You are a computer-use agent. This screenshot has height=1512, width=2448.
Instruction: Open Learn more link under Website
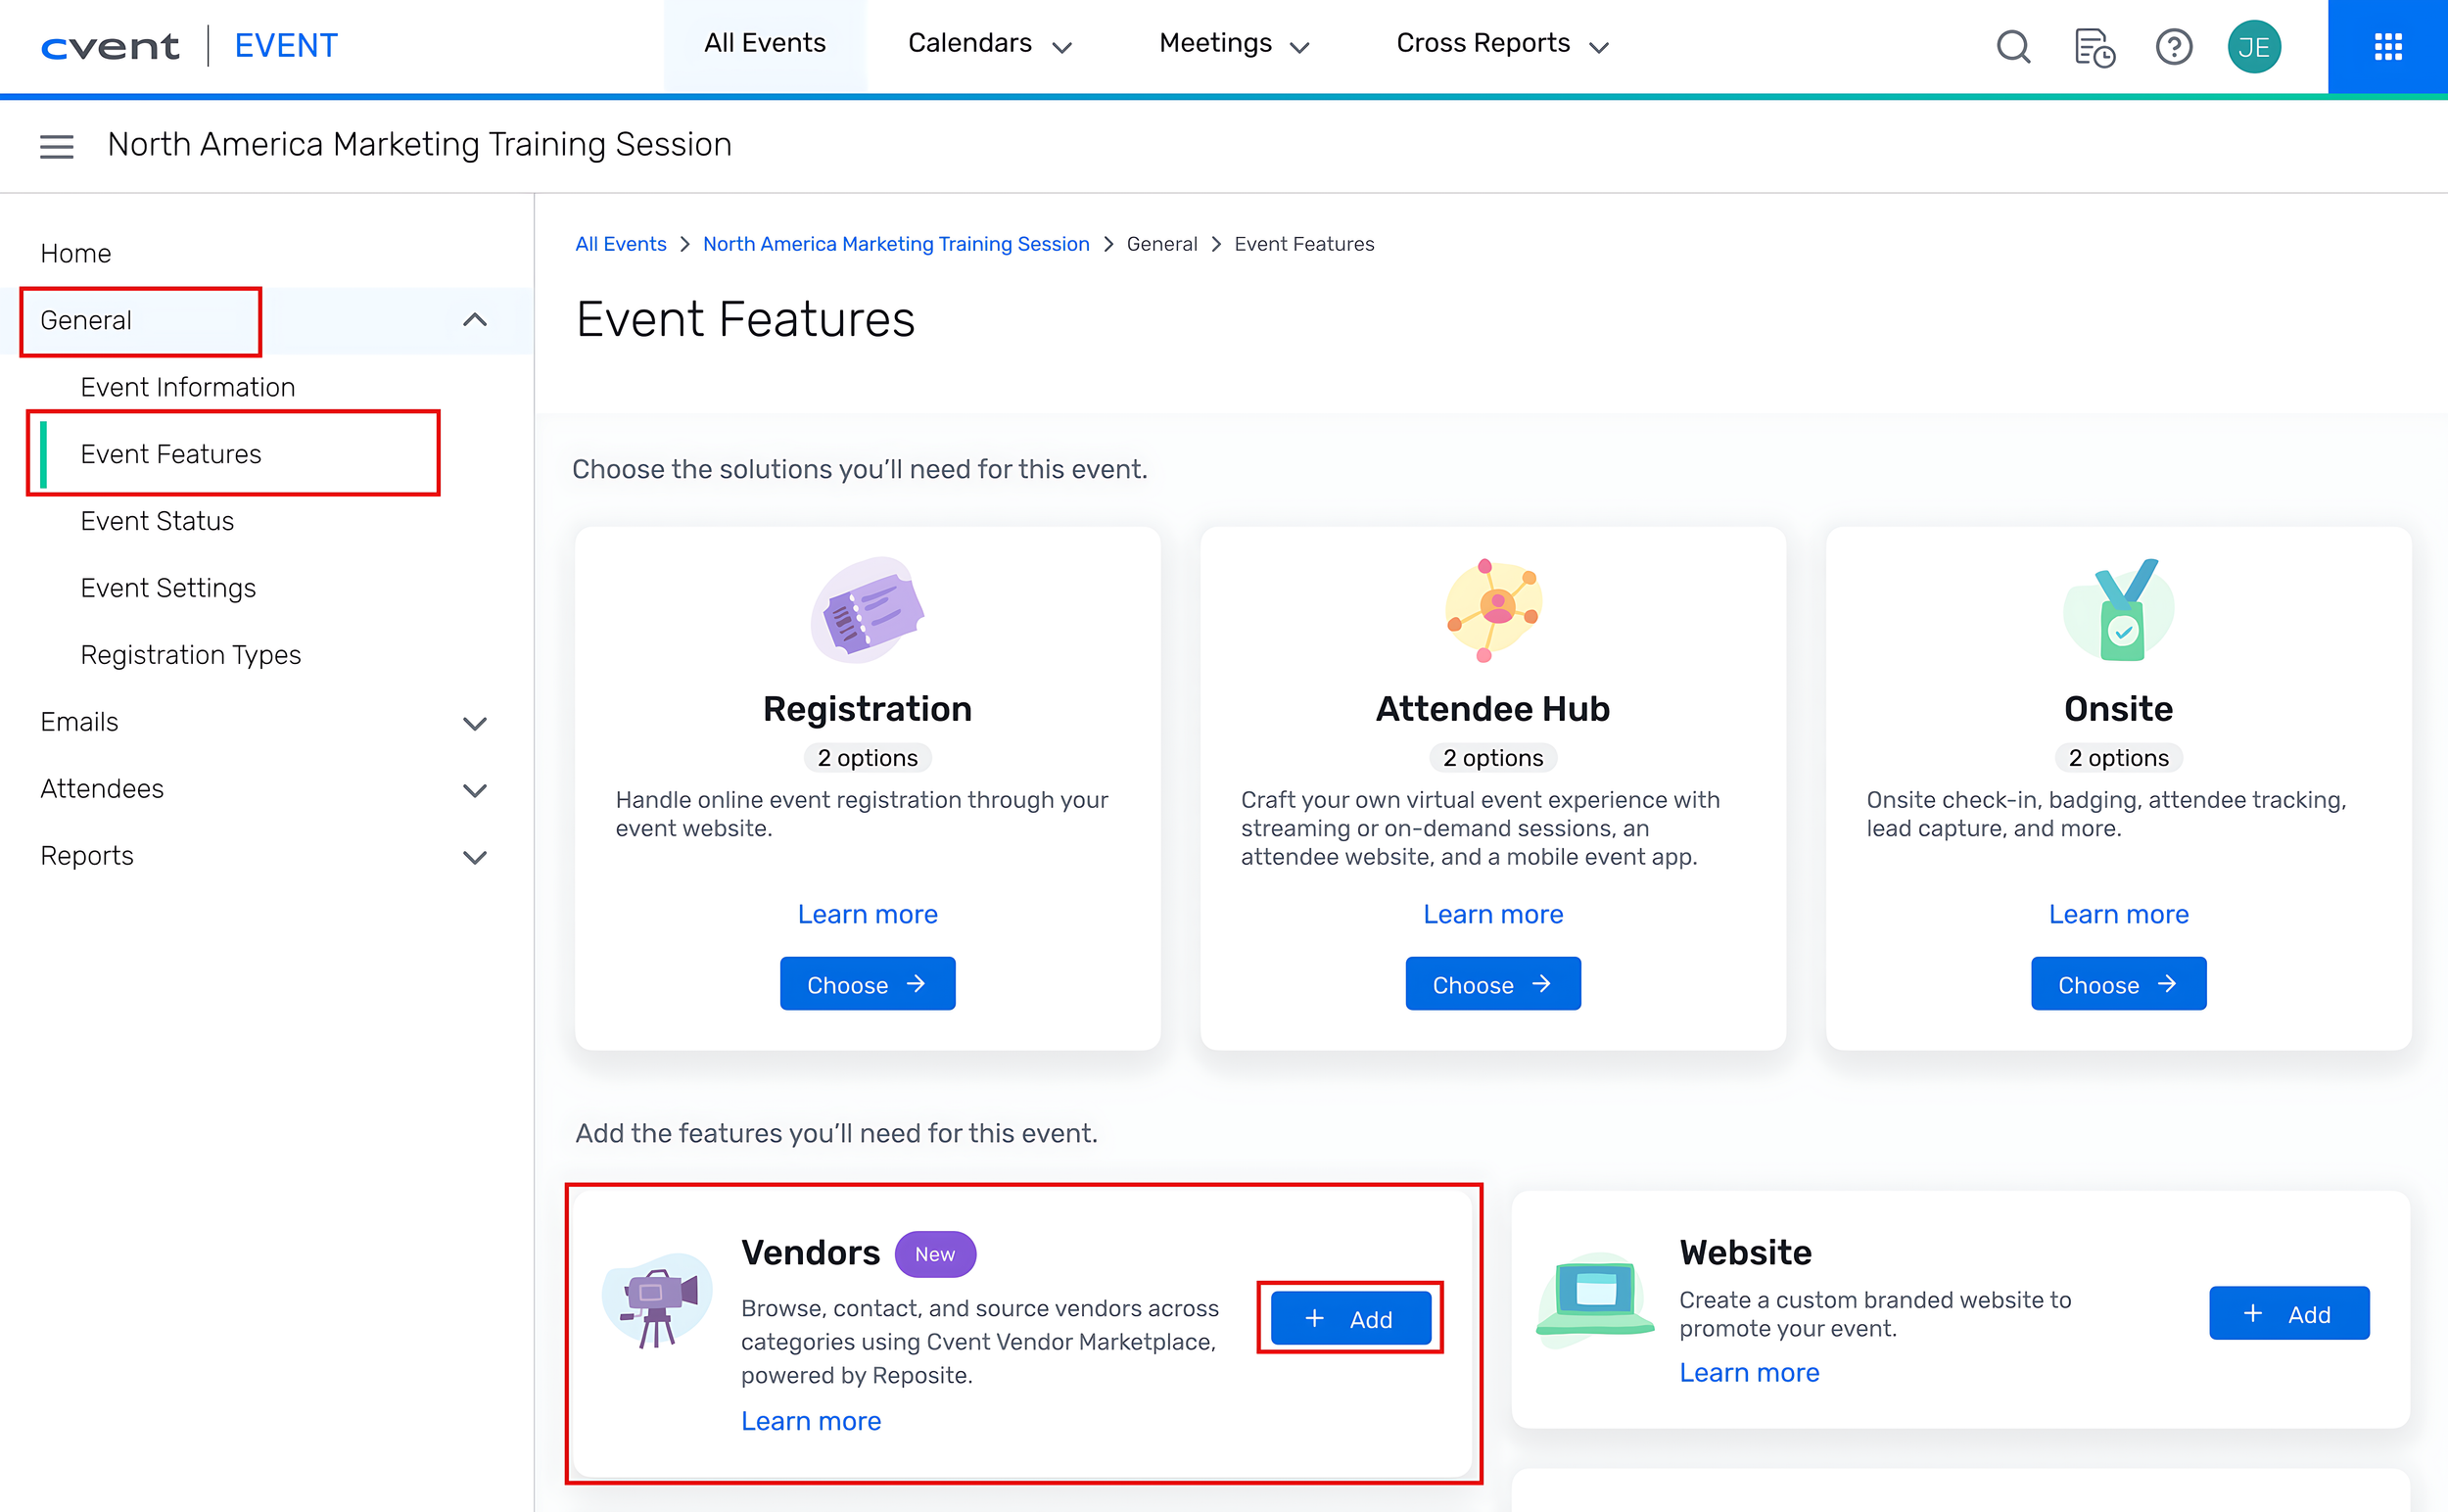[x=1748, y=1372]
